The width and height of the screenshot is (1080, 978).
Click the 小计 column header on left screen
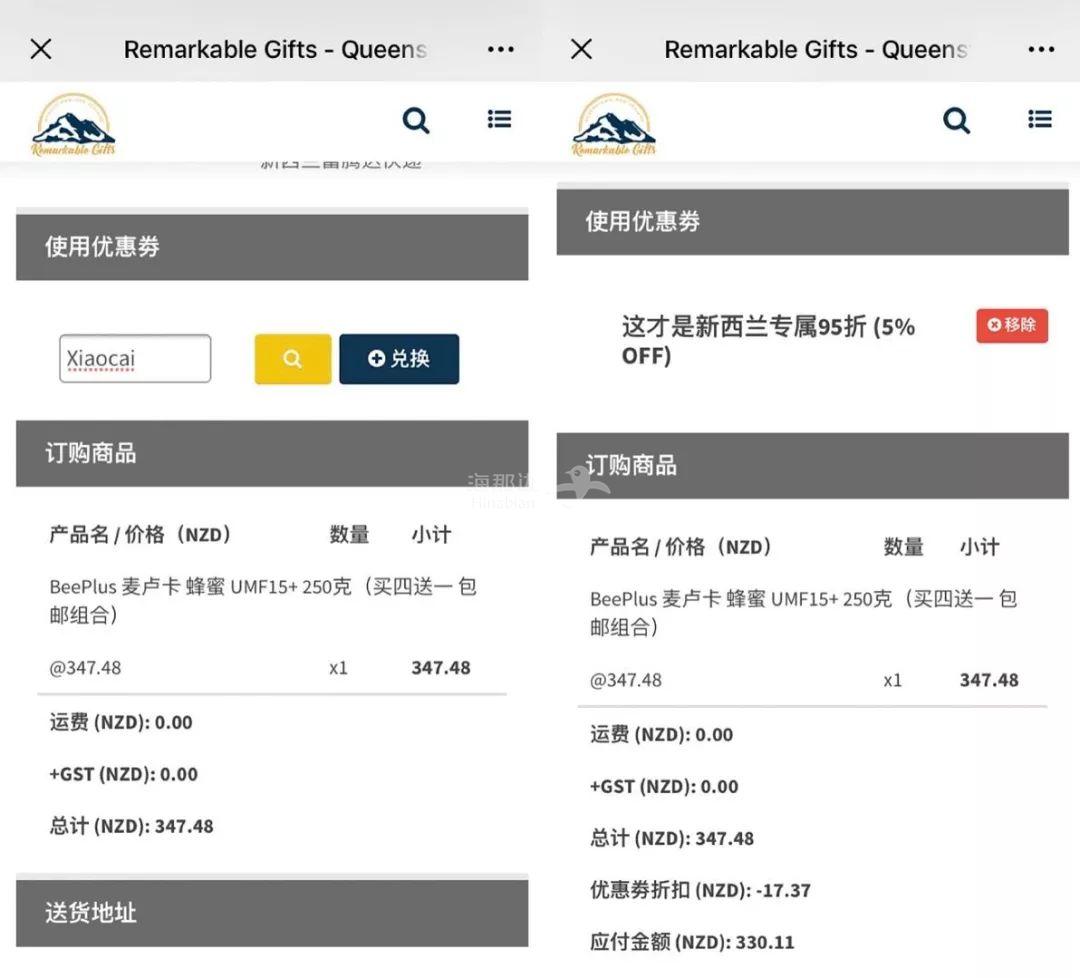(431, 534)
